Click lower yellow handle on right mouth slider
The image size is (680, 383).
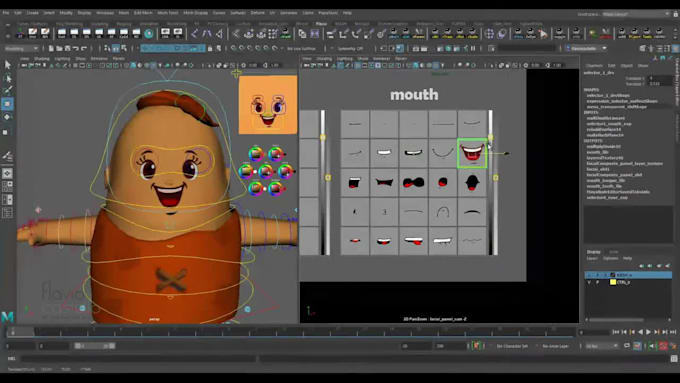pos(495,177)
